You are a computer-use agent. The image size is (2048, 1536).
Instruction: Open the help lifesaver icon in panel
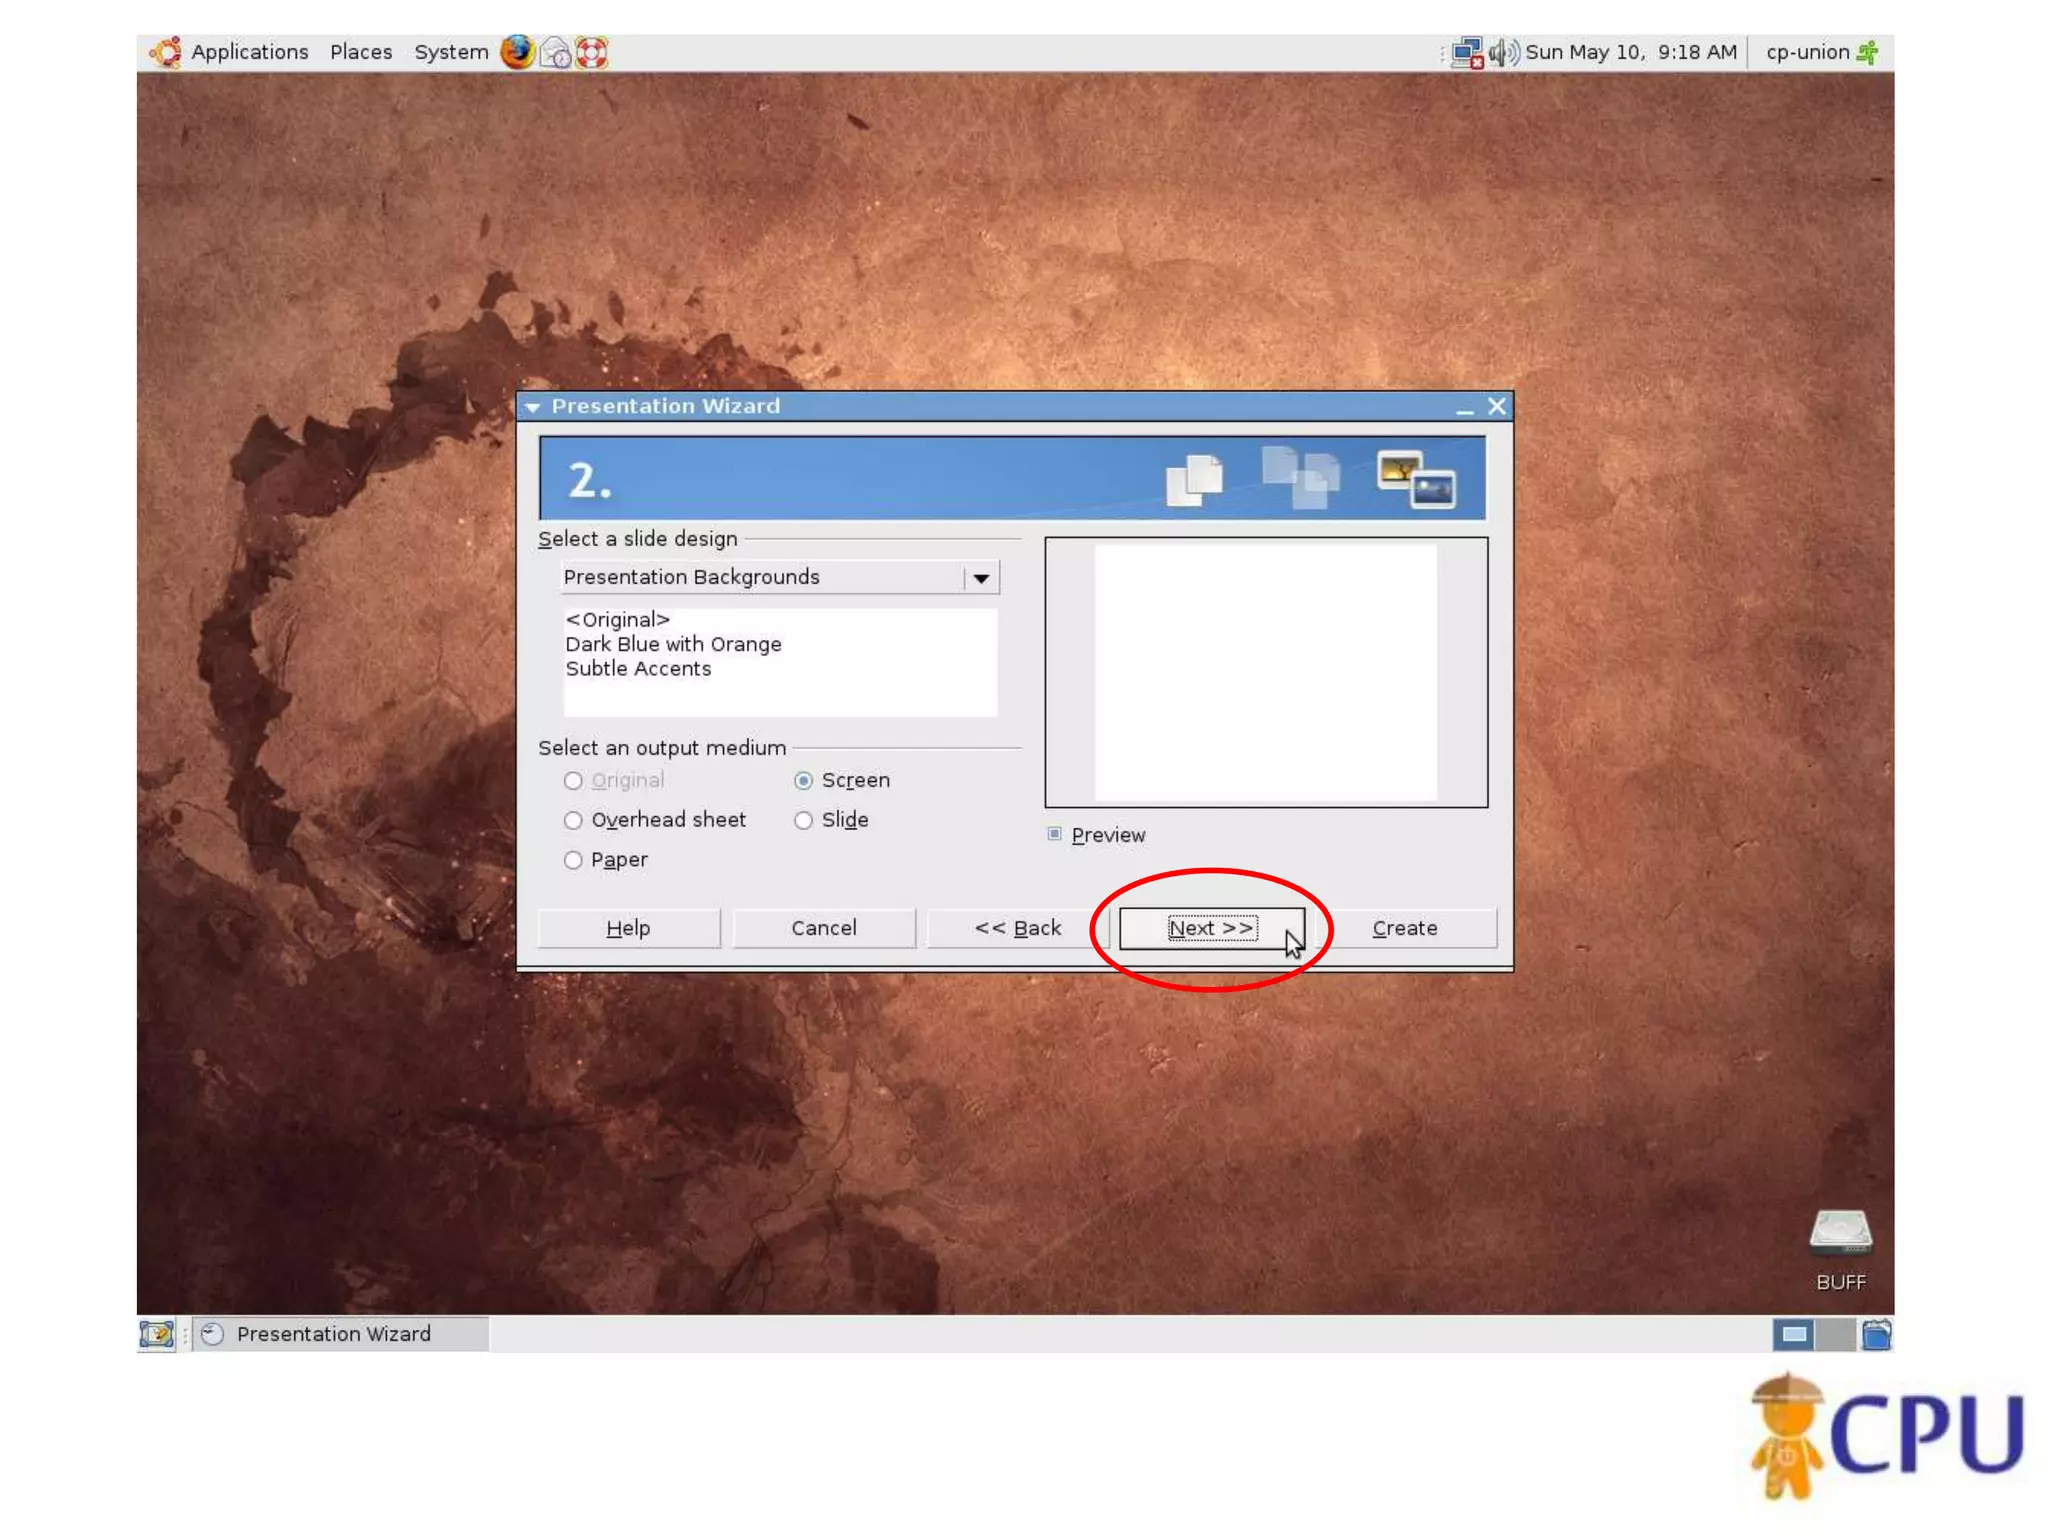coord(592,52)
